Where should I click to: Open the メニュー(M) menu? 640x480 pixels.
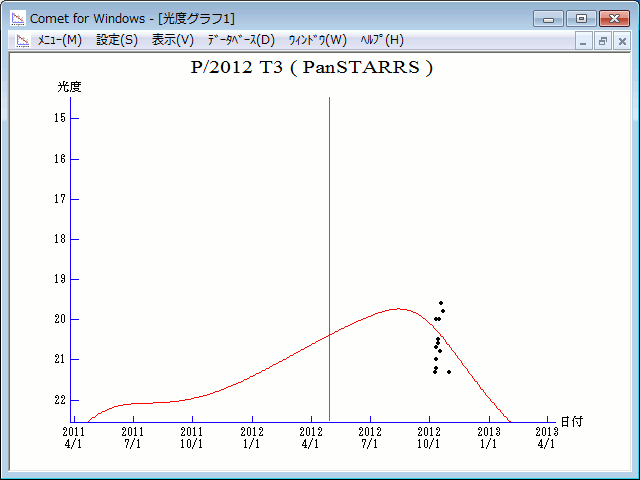[x=59, y=40]
